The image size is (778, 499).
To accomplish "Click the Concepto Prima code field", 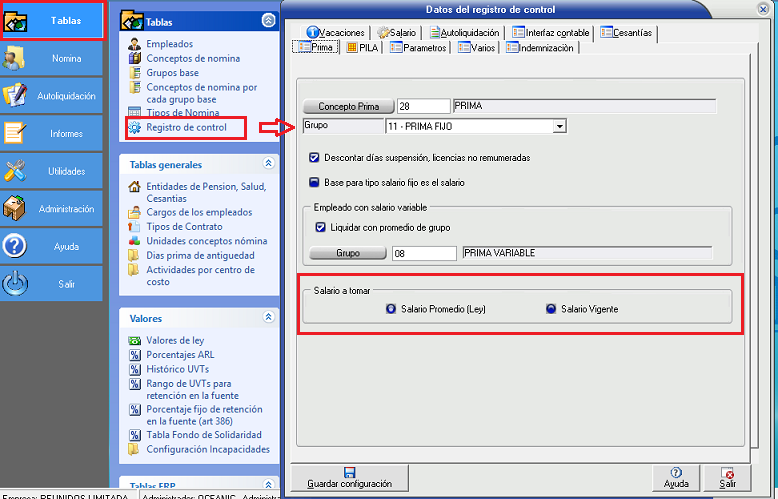I will tap(422, 105).
